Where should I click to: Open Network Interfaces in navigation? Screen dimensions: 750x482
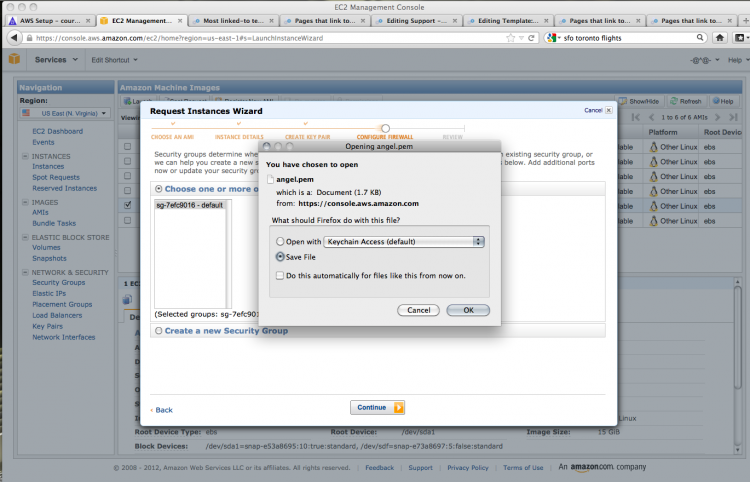click(64, 337)
